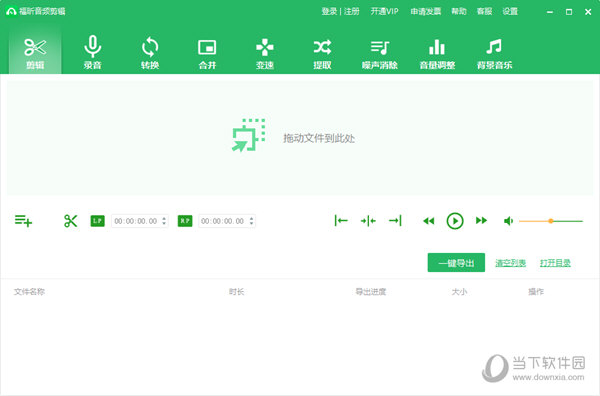600x396 pixels.
Task: Minimize the window
Action: click(x=550, y=12)
